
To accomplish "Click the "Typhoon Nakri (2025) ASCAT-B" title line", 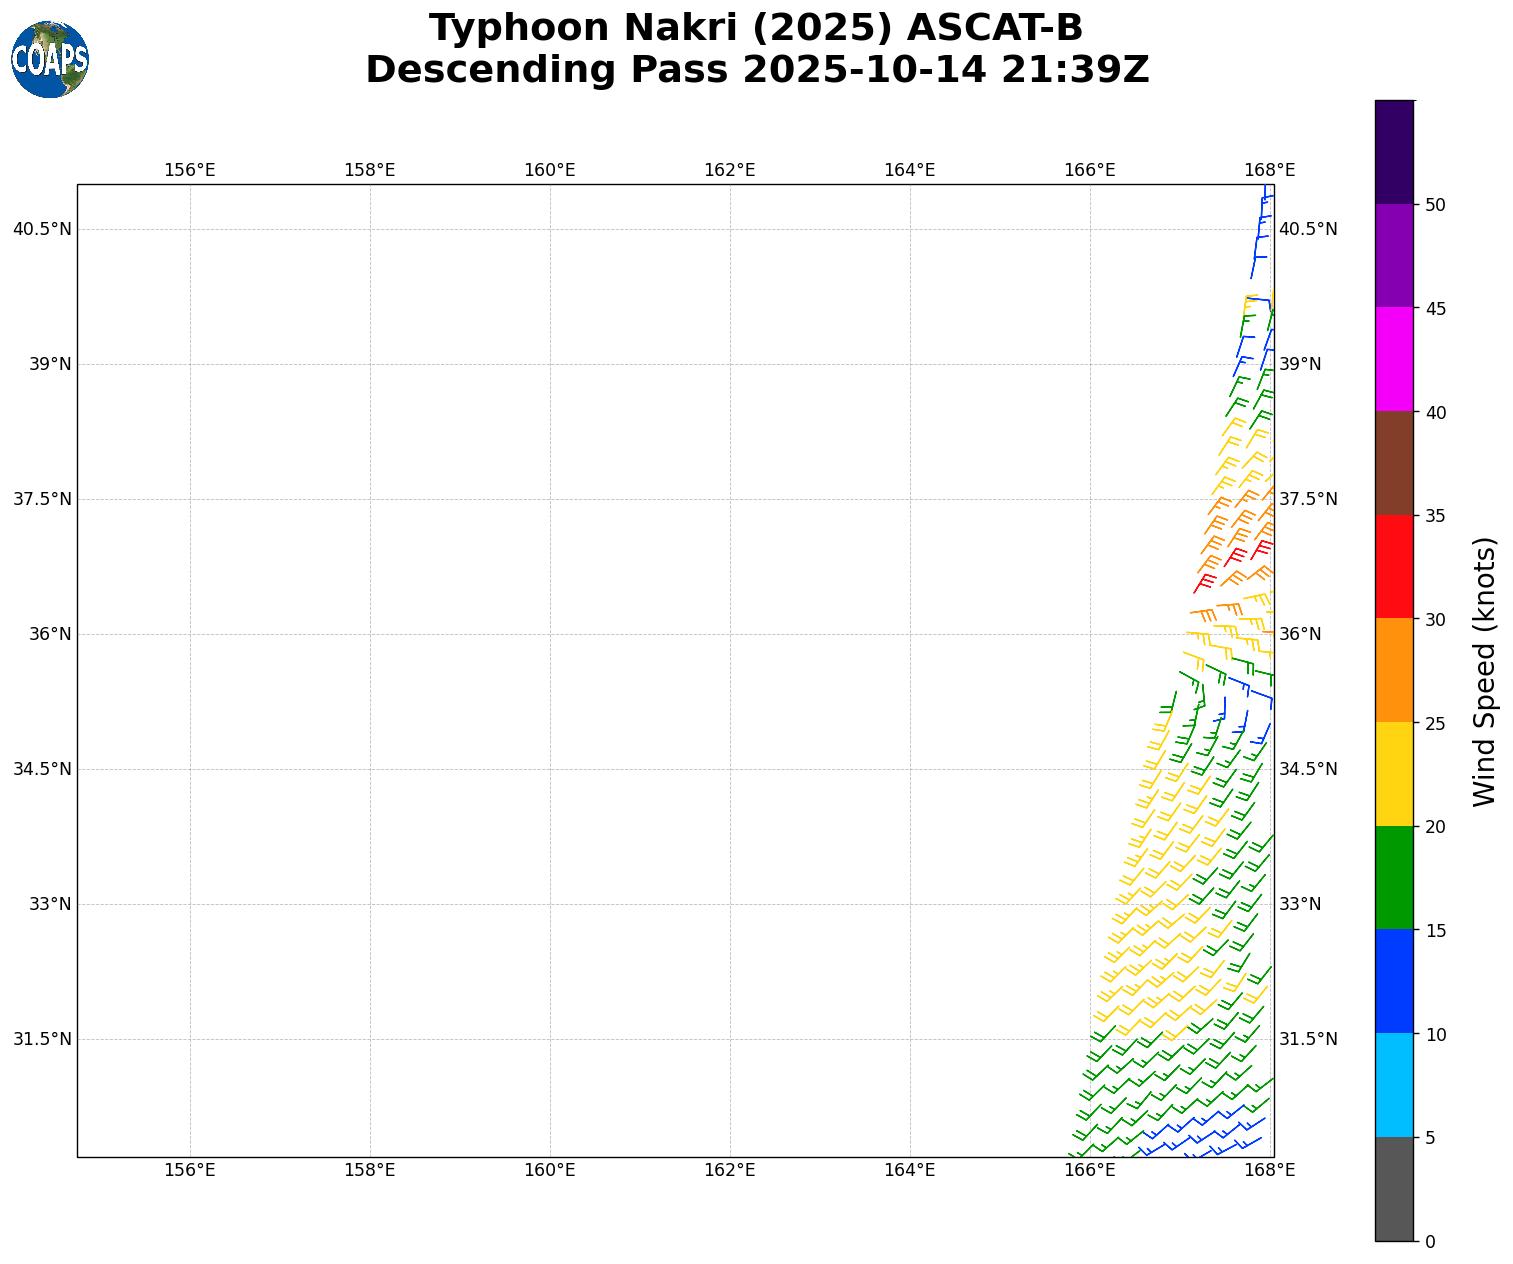I will [756, 28].
